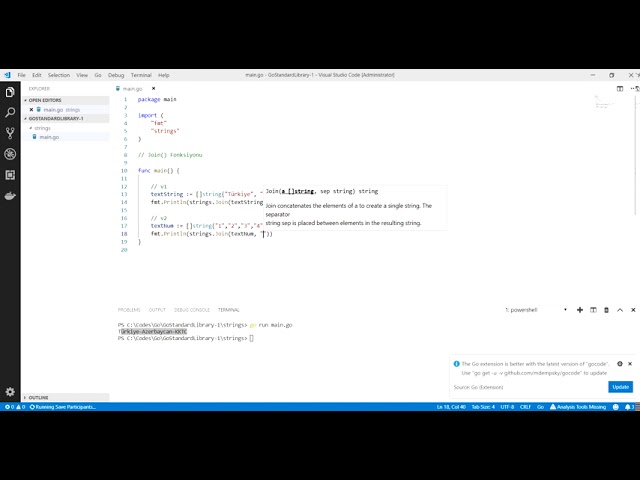This screenshot has width=640, height=480.
Task: Maximize the terminal panel with chevron
Action: point(620,310)
